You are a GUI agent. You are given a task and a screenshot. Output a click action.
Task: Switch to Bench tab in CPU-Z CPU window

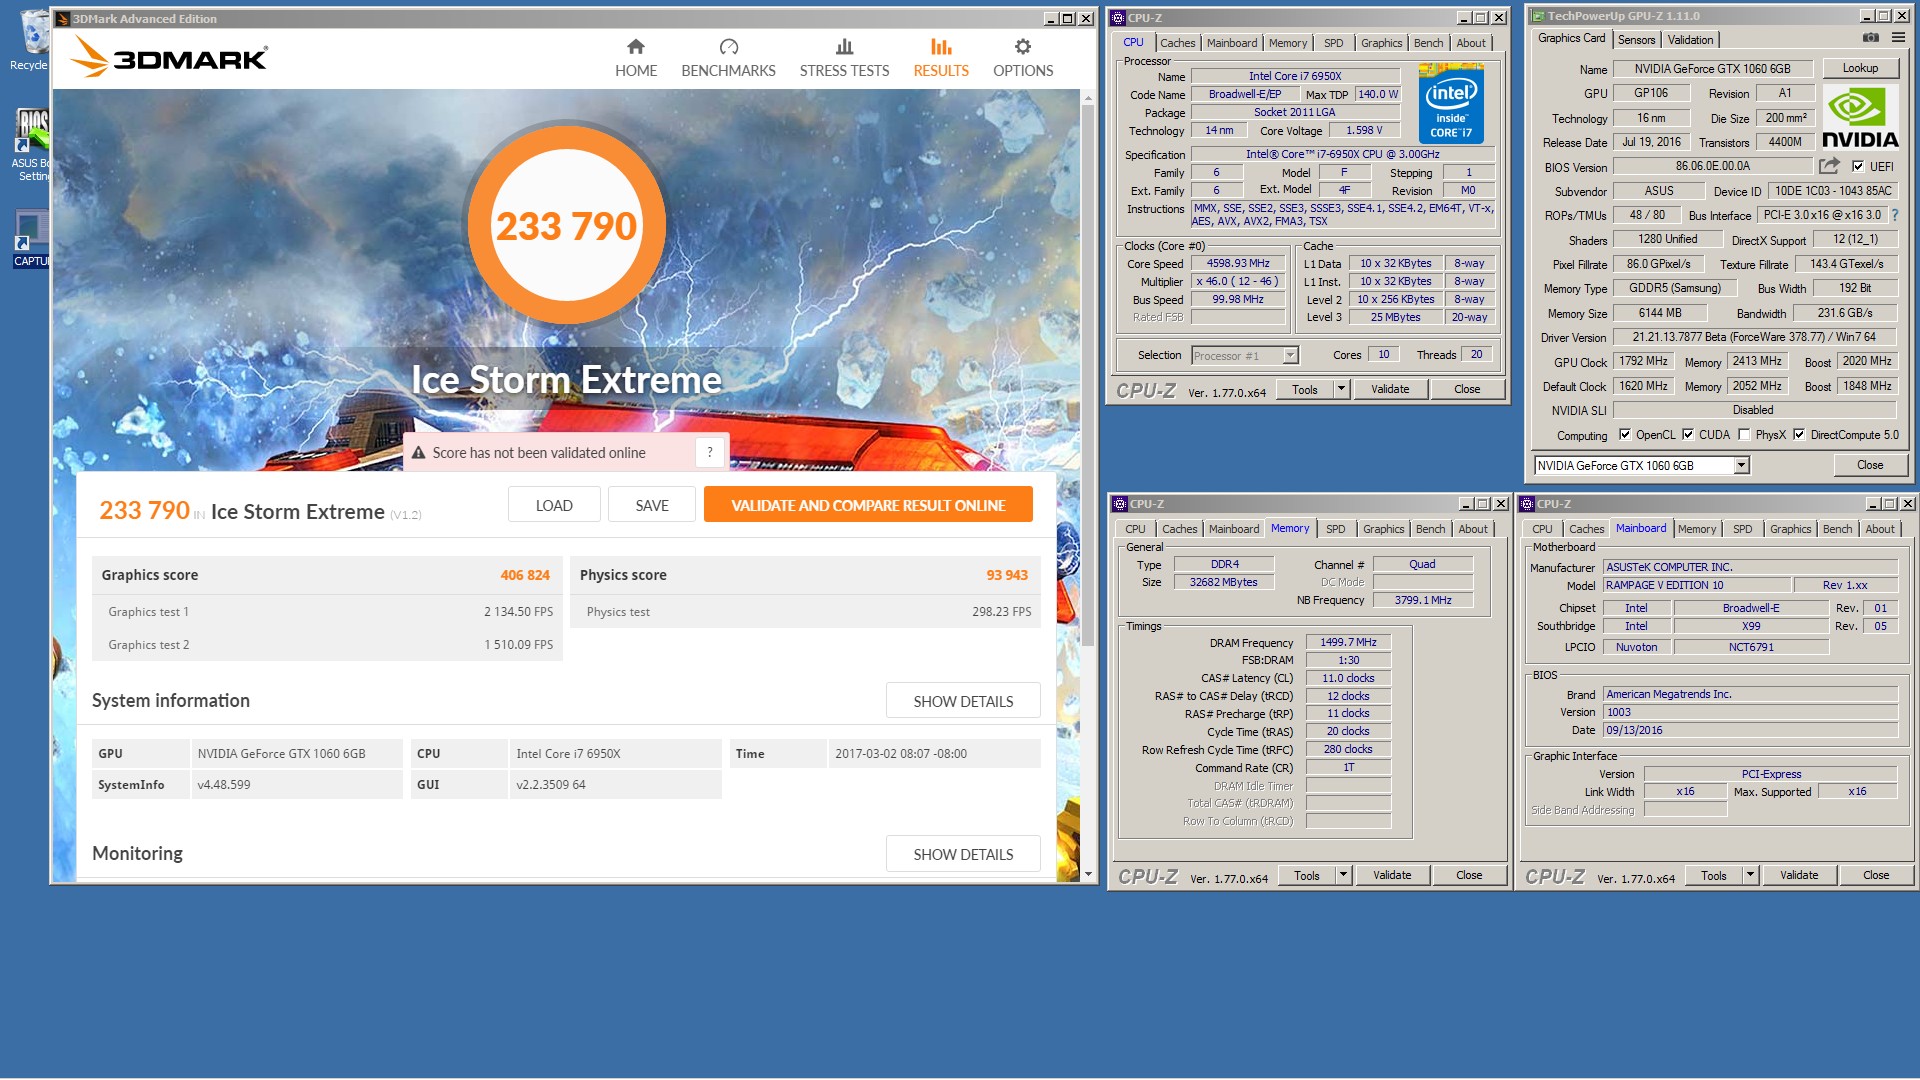point(1428,43)
